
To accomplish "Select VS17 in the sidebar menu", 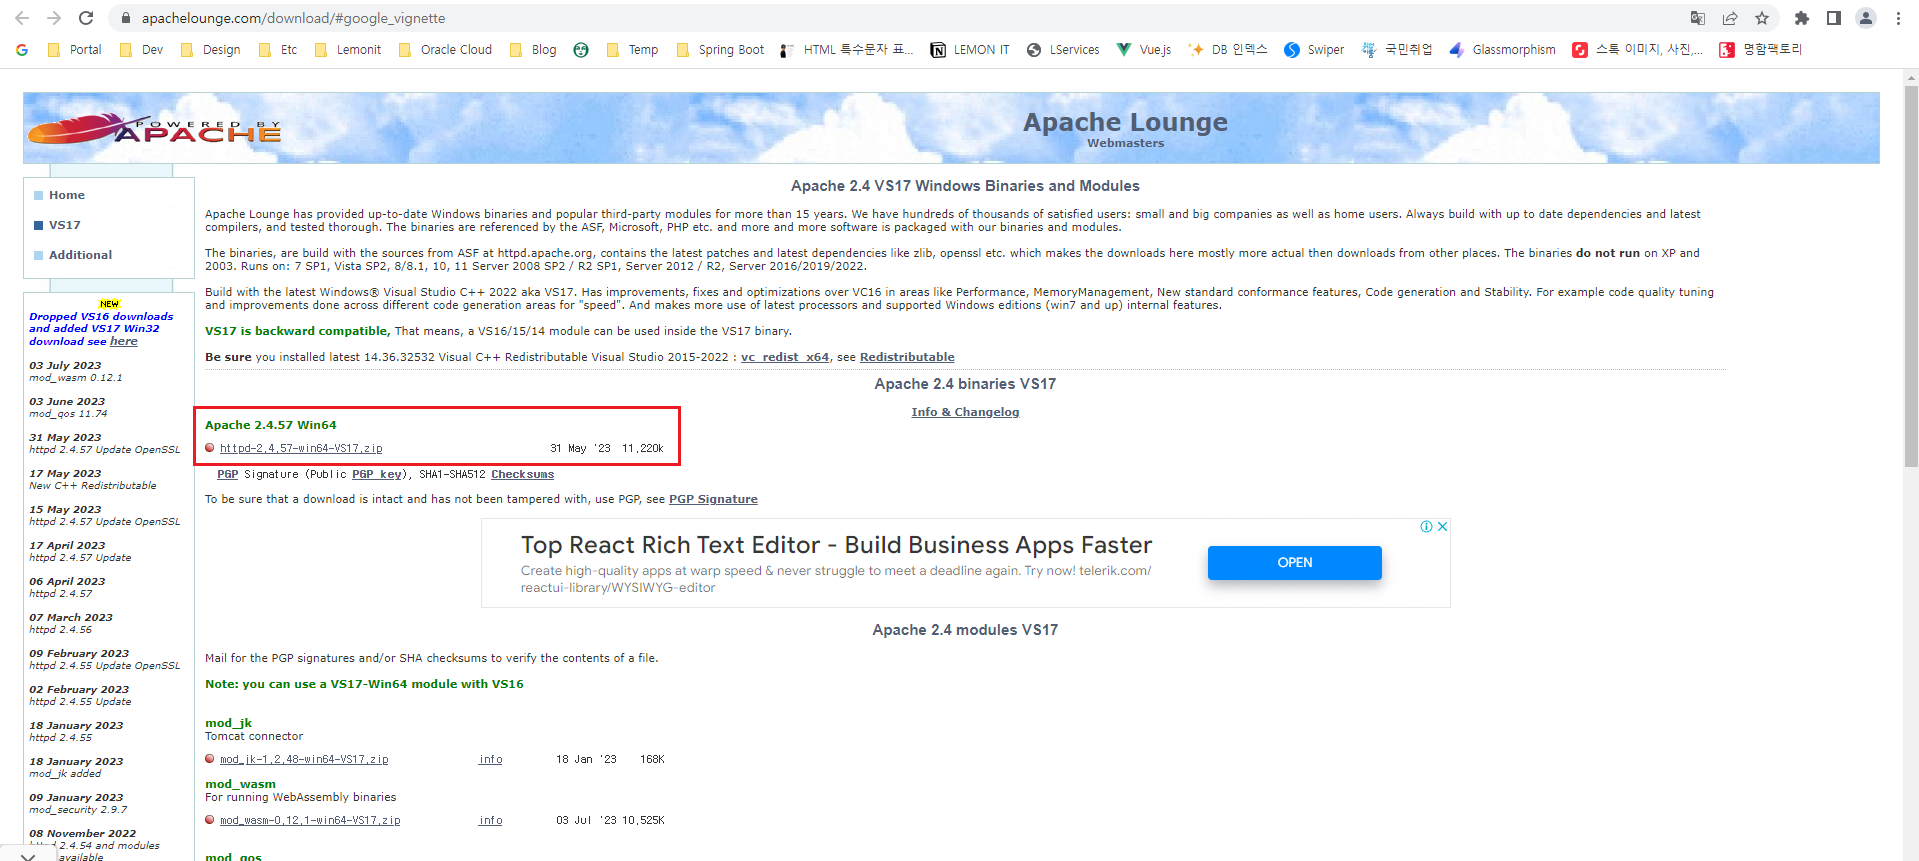I will [x=64, y=225].
